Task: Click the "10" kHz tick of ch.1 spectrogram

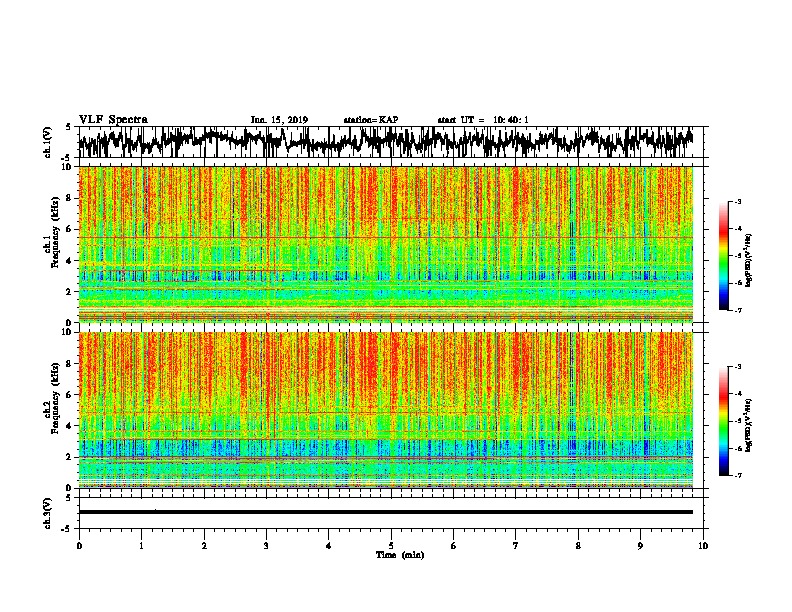Action: [68, 167]
